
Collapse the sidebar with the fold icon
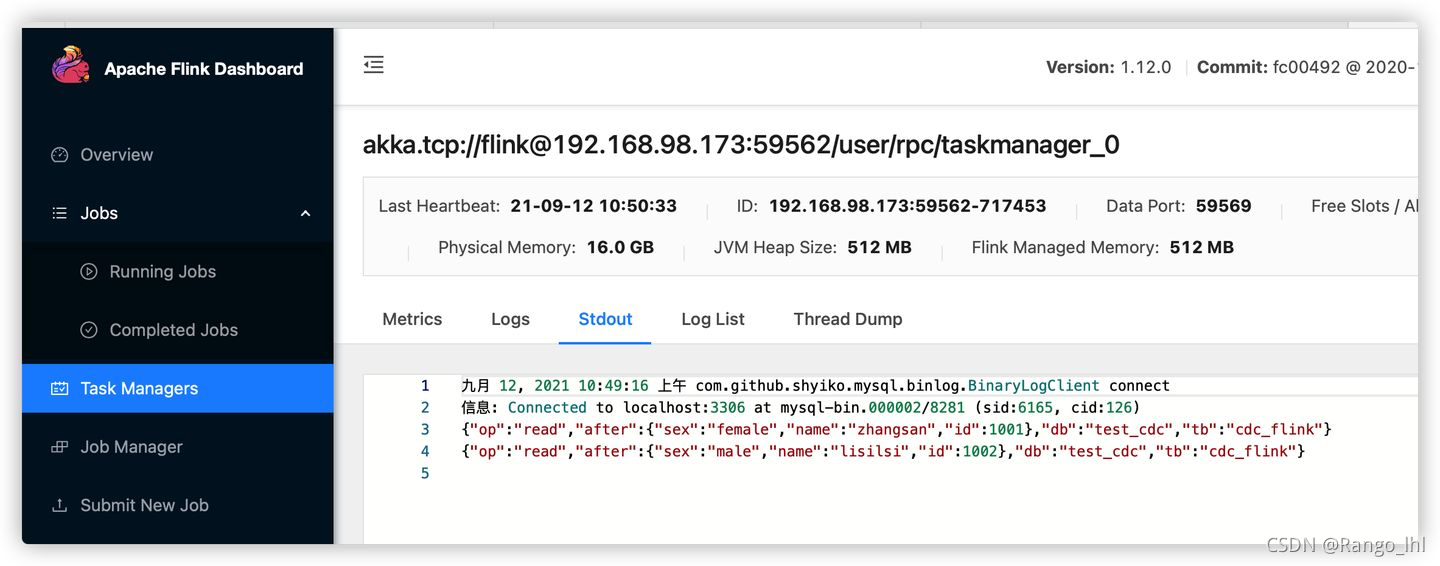click(x=374, y=65)
